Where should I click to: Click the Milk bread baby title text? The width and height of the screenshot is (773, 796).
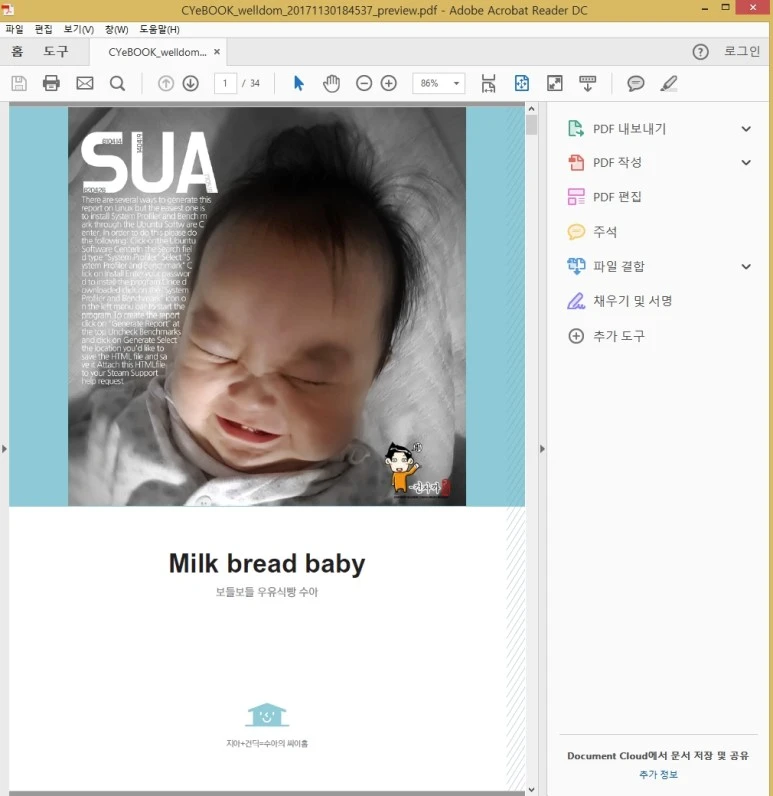[267, 563]
